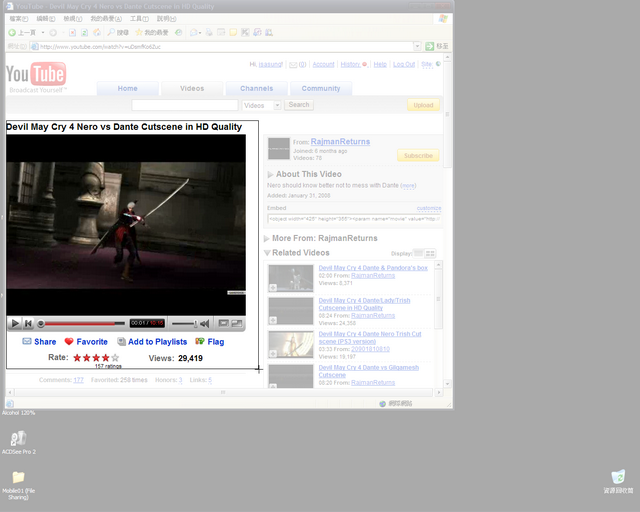This screenshot has height=512, width=640.
Task: Rate the video one star via first star
Action: (77, 358)
